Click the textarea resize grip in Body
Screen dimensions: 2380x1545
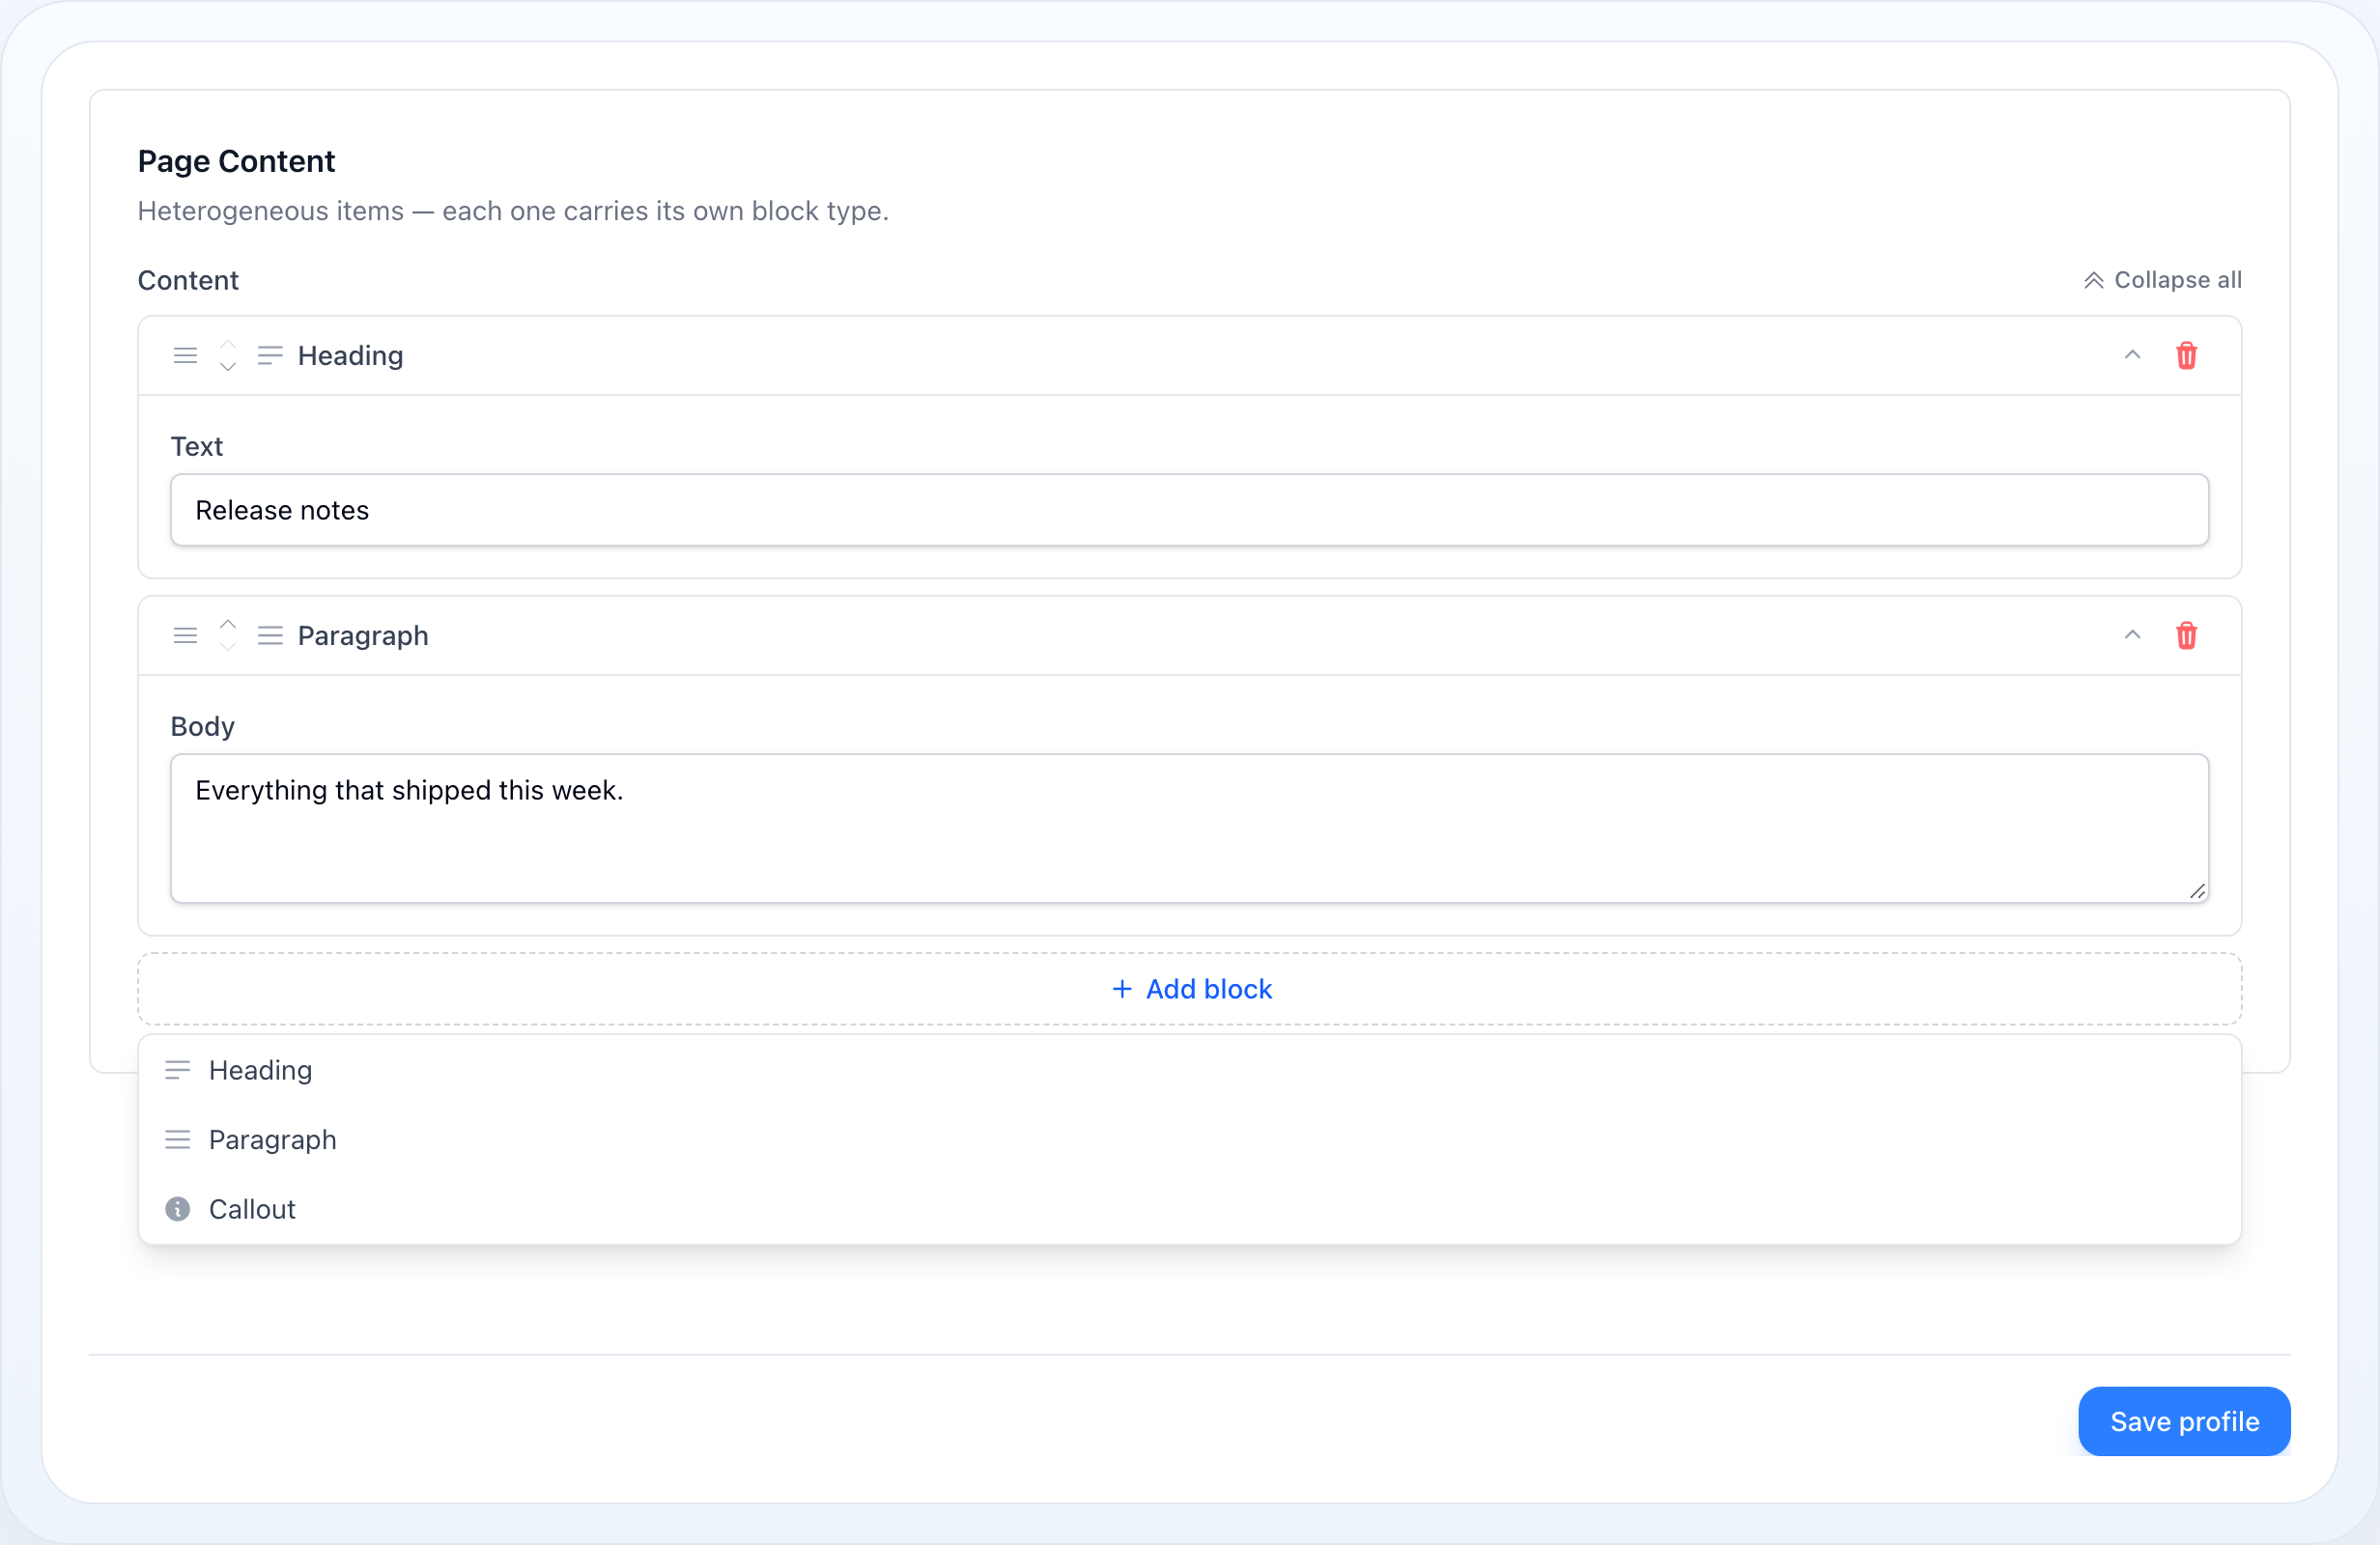pyautogui.click(x=2196, y=891)
